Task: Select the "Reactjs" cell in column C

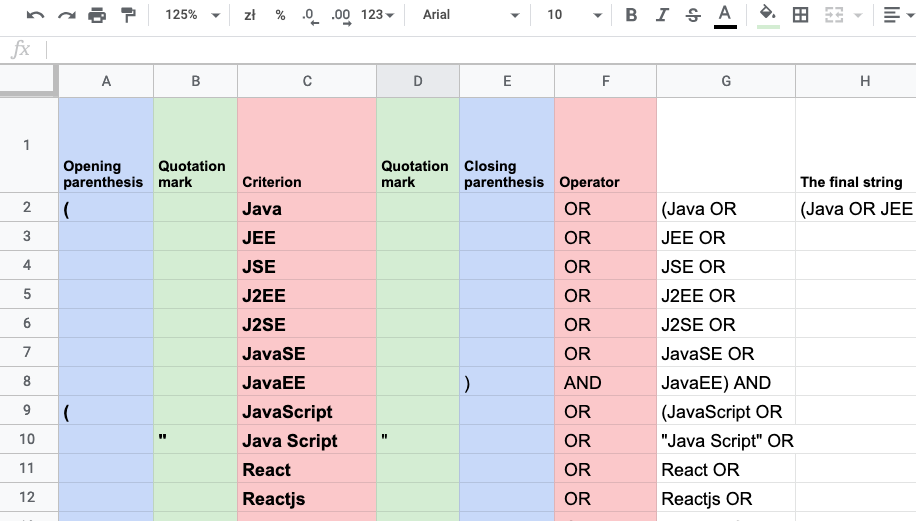Action: click(307, 497)
